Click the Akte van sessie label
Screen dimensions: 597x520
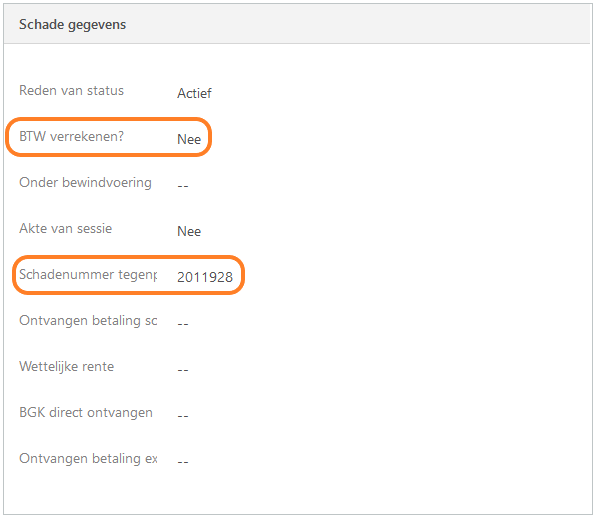(x=65, y=228)
